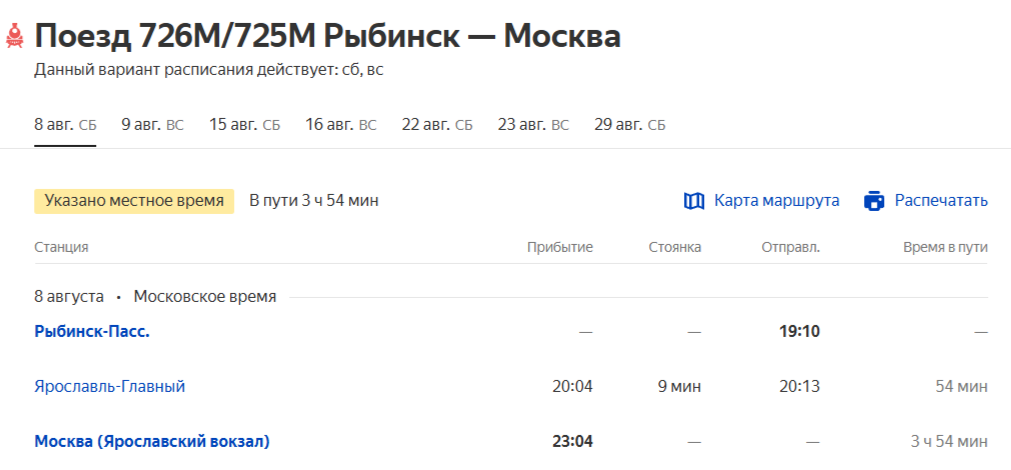Click the page title Поезд 726М/725М
Screen dimensions: 1011x470
[x=175, y=36]
